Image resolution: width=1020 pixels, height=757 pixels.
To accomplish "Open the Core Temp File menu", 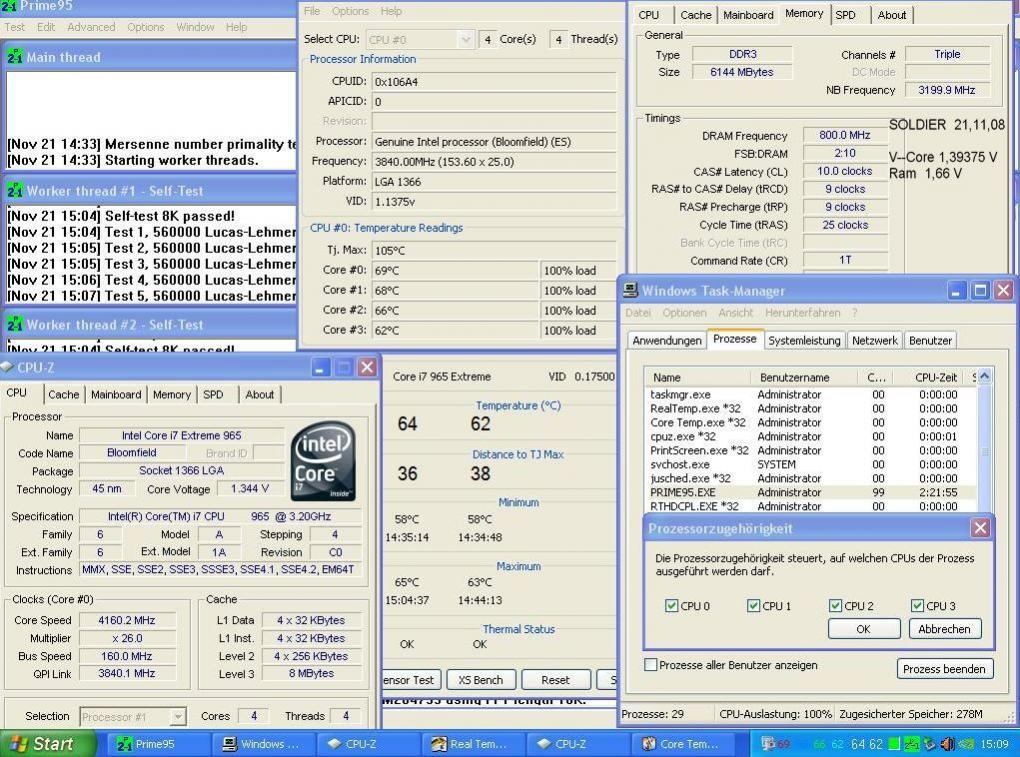I will click(x=312, y=11).
